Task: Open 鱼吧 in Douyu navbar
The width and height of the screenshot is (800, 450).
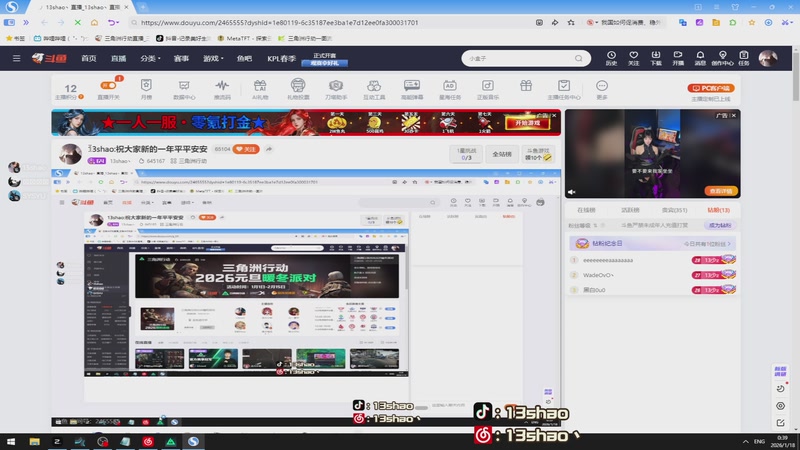Action: 244,58
